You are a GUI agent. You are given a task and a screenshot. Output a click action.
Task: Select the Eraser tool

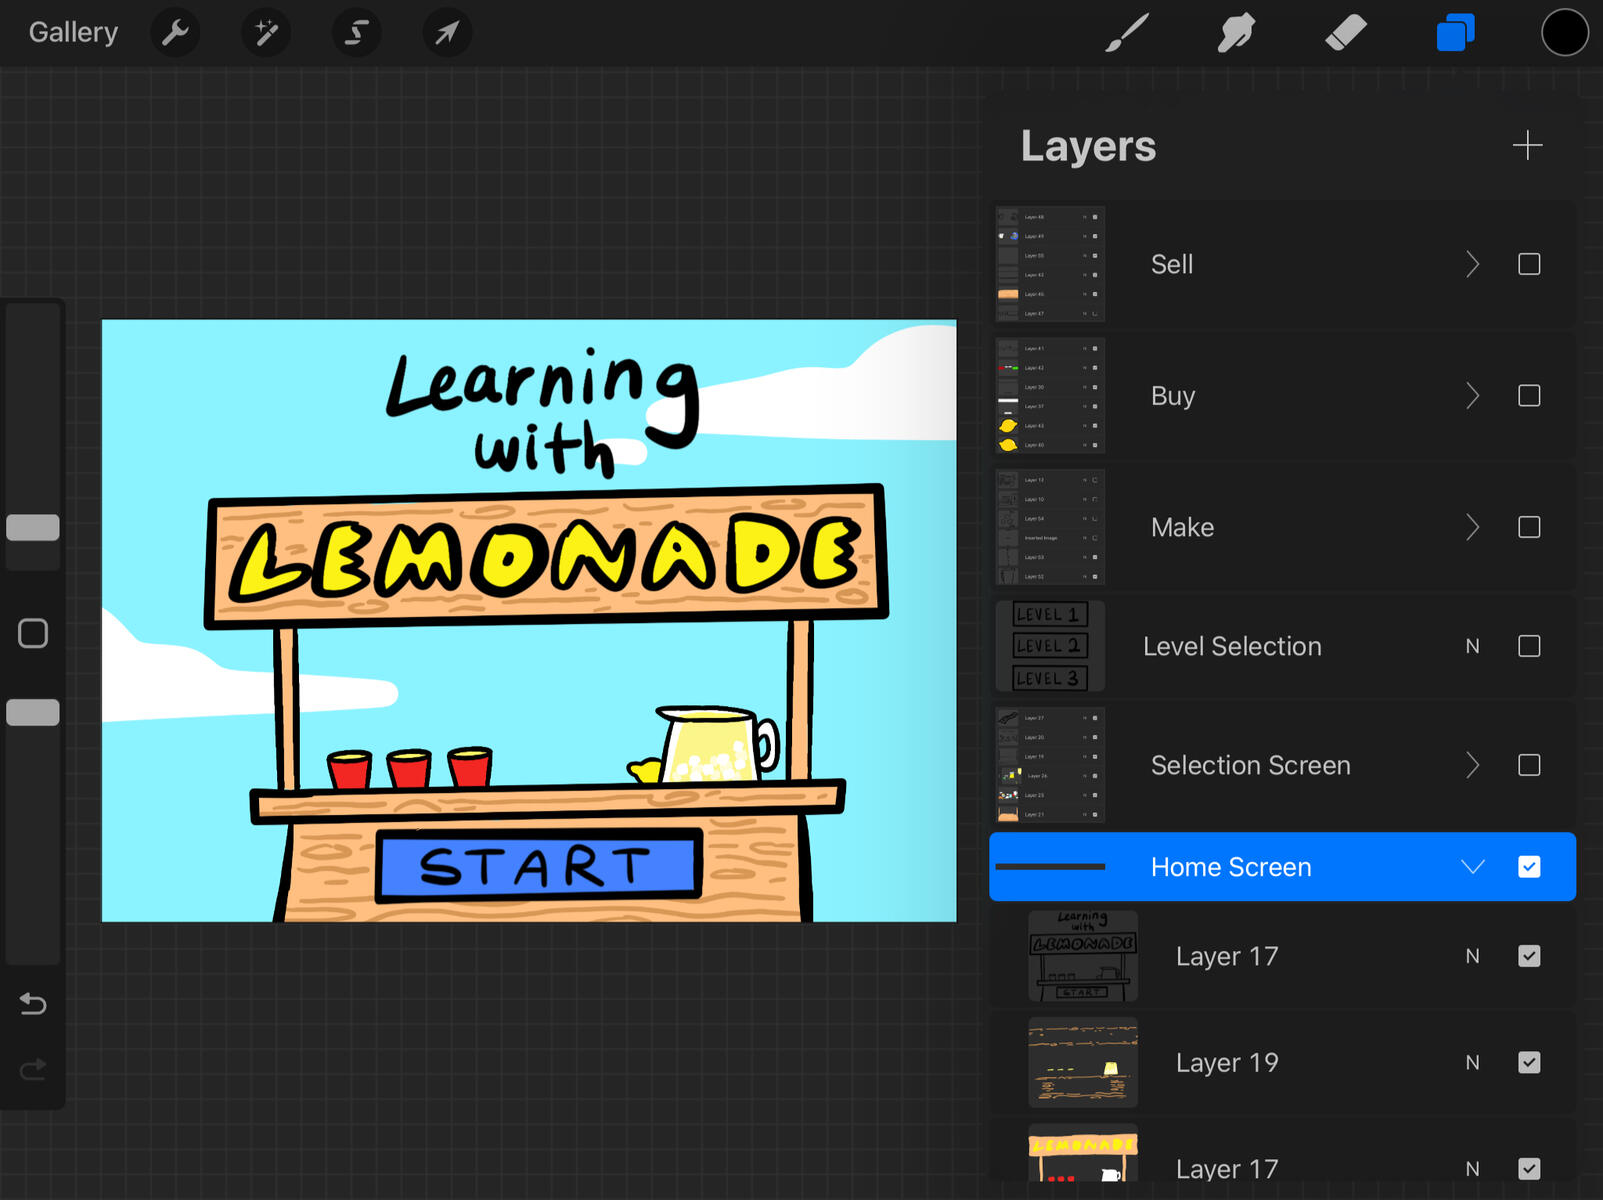[x=1345, y=32]
